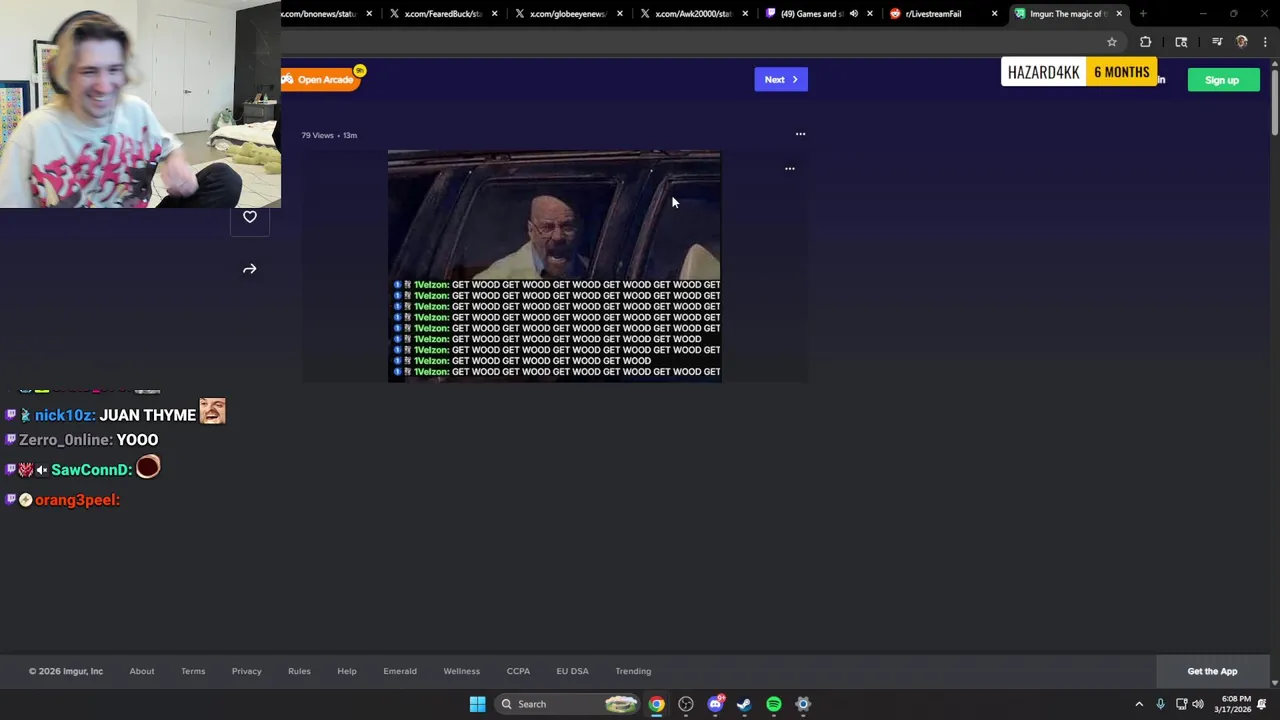The width and height of the screenshot is (1280, 720).
Task: Switch to the x.com/Awk20000 tab
Action: (692, 14)
